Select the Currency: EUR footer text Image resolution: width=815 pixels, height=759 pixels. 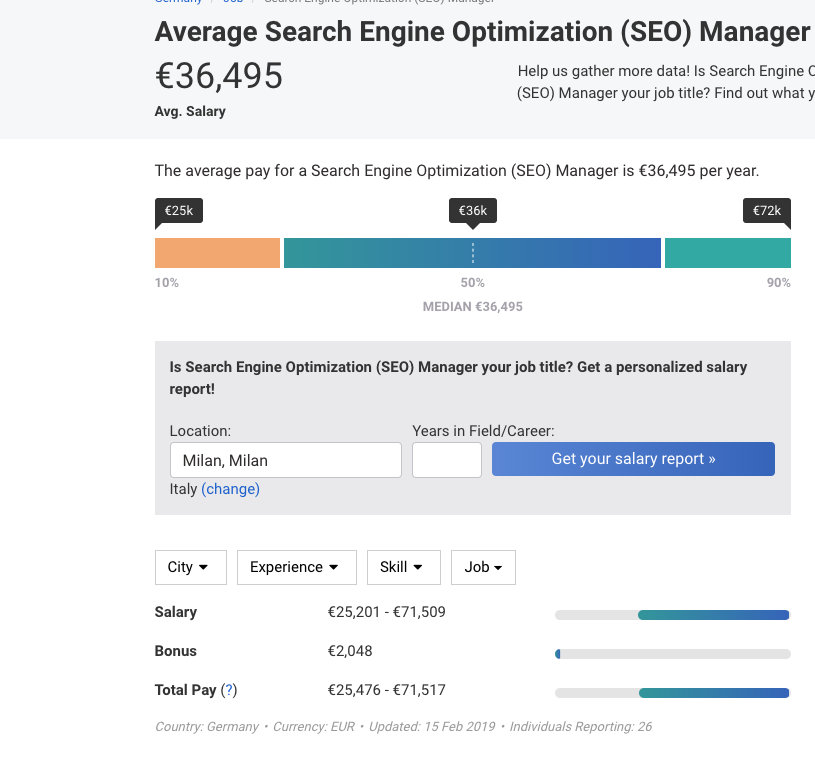coord(314,727)
